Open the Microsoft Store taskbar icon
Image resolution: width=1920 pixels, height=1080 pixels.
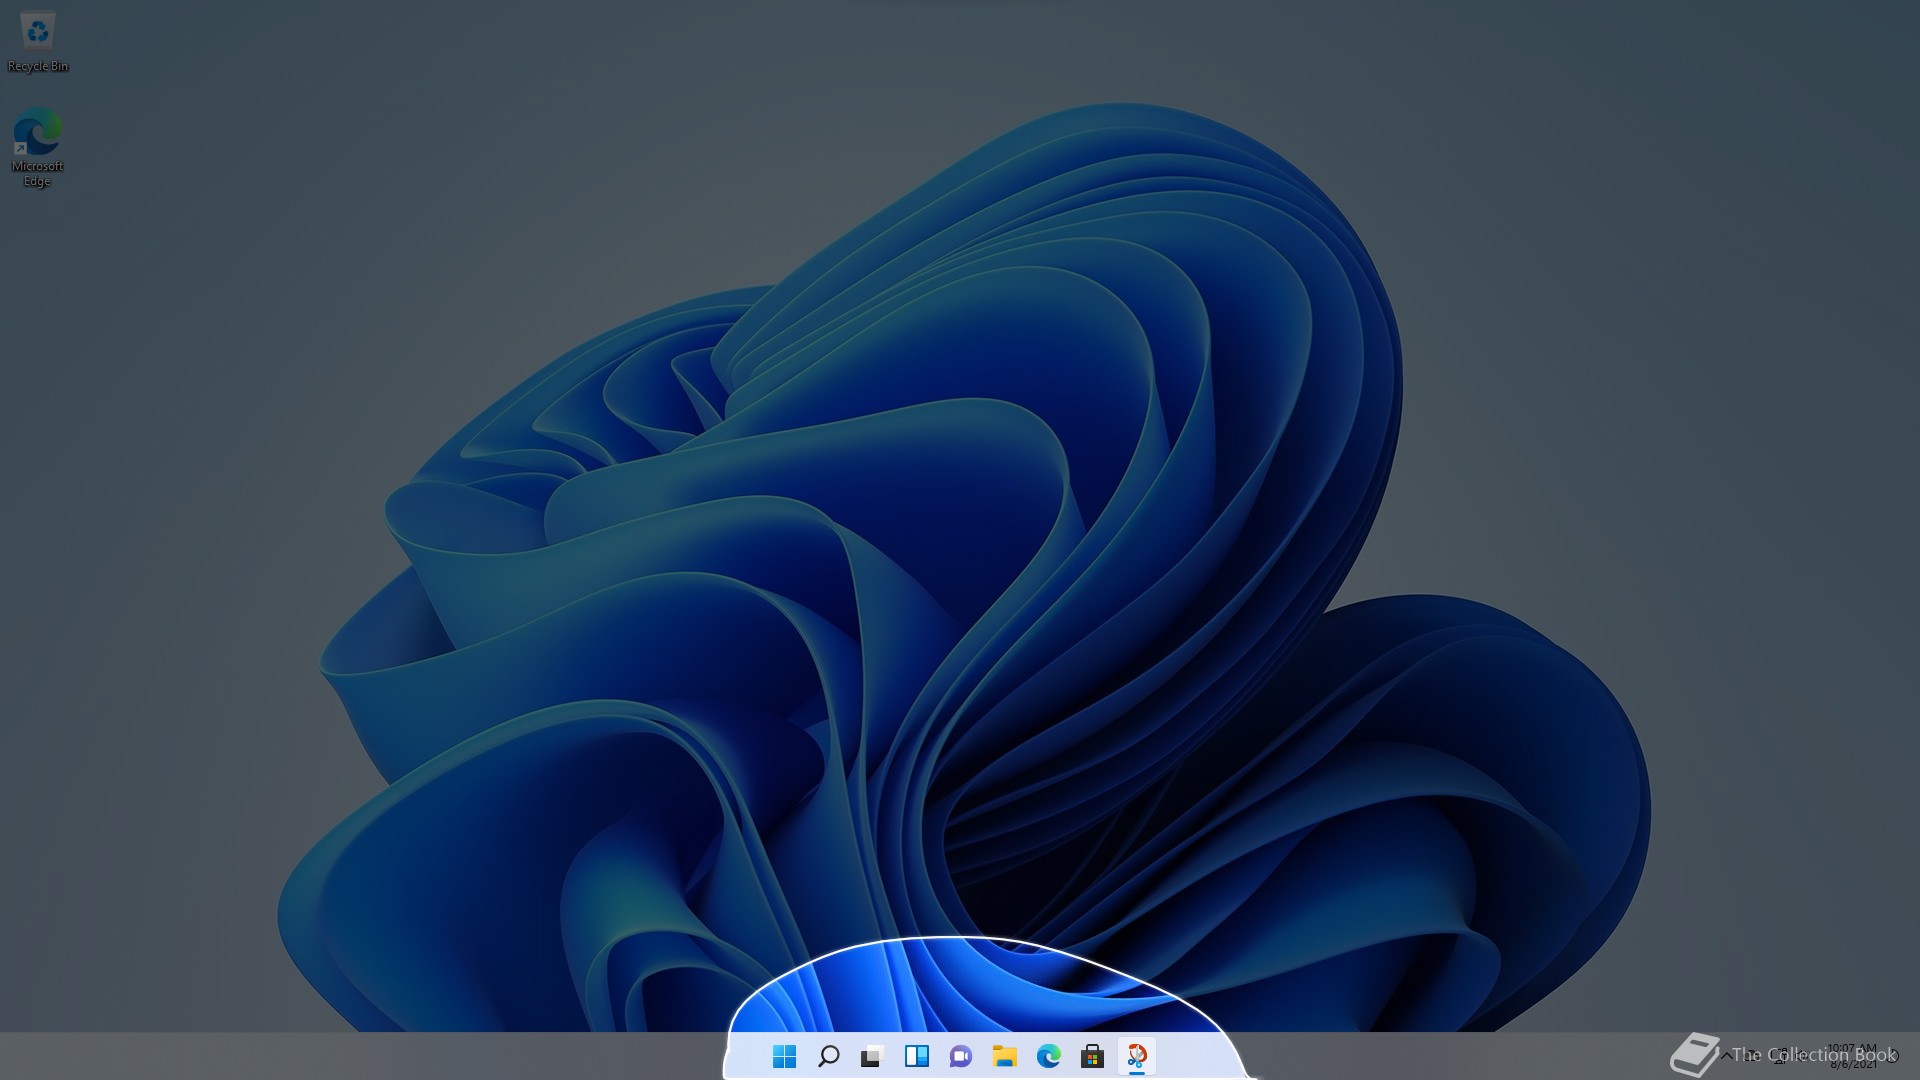pyautogui.click(x=1092, y=1056)
